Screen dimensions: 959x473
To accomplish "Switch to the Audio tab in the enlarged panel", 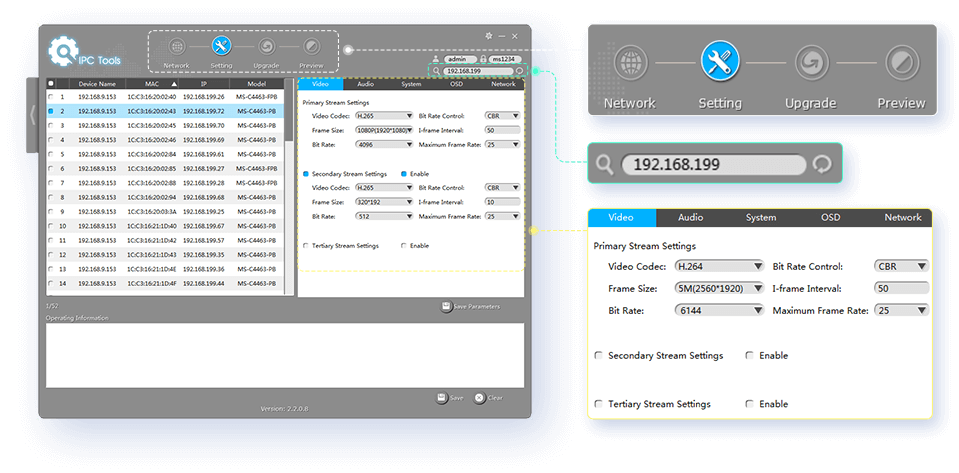I will tap(690, 217).
